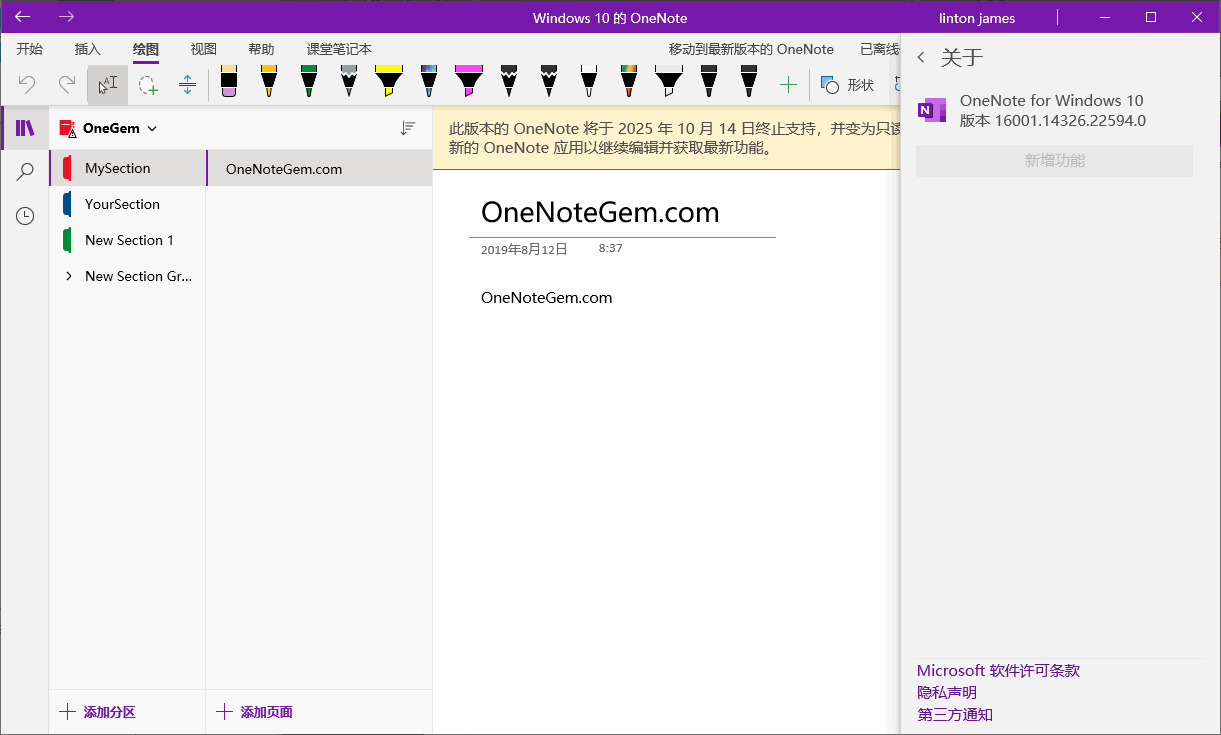The height and width of the screenshot is (735, 1221).
Task: Select the yellow highlighter pen
Action: tap(388, 84)
